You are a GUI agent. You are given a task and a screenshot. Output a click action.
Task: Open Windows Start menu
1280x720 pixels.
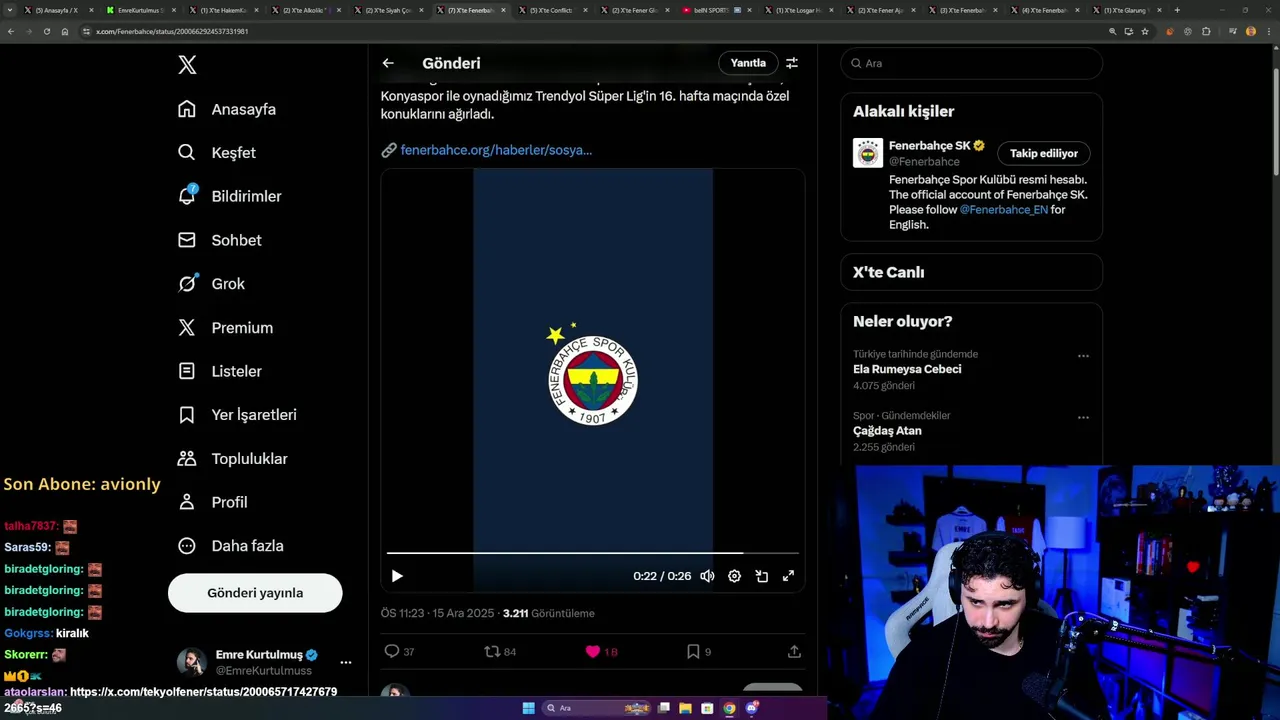pos(528,708)
